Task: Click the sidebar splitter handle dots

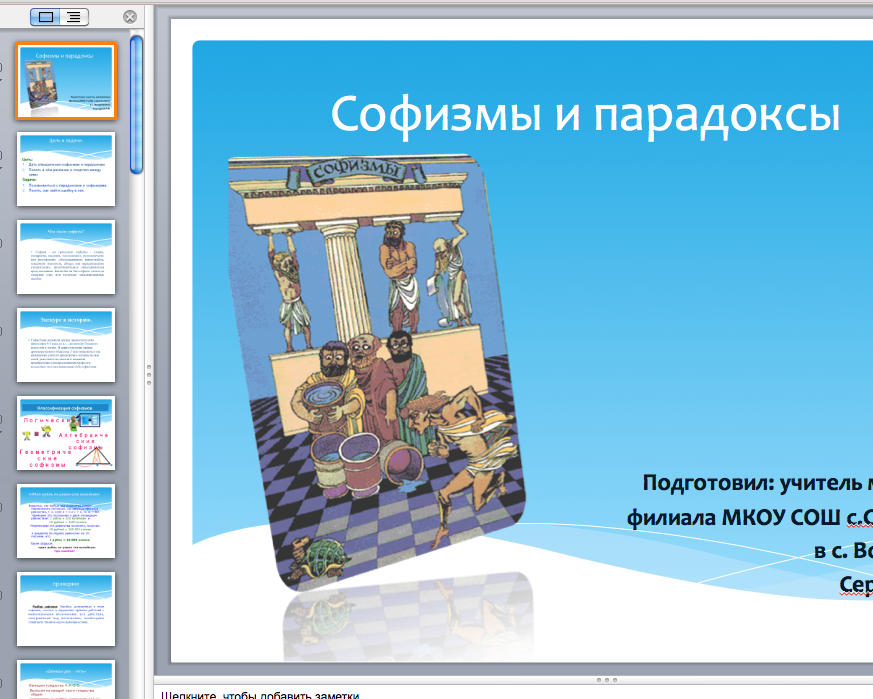Action: 149,375
